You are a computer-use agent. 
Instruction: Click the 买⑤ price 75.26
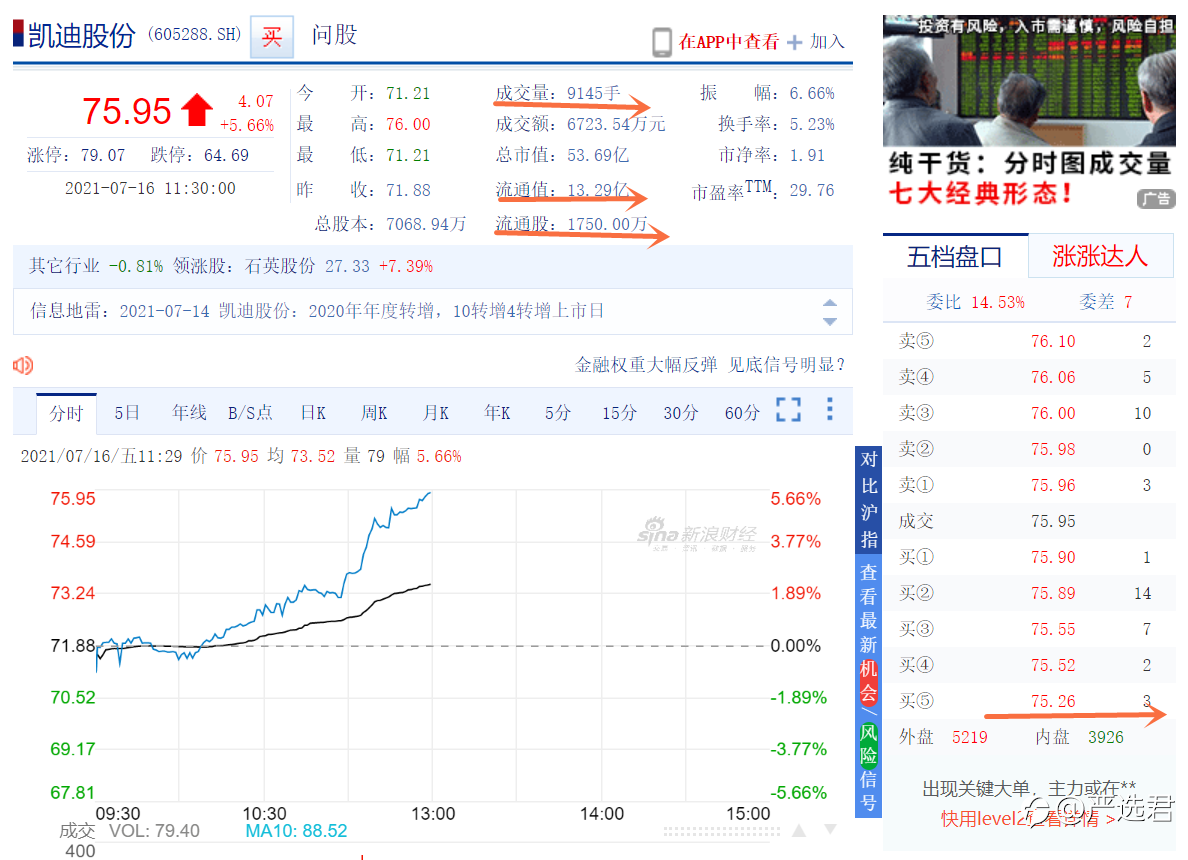(x=1052, y=702)
